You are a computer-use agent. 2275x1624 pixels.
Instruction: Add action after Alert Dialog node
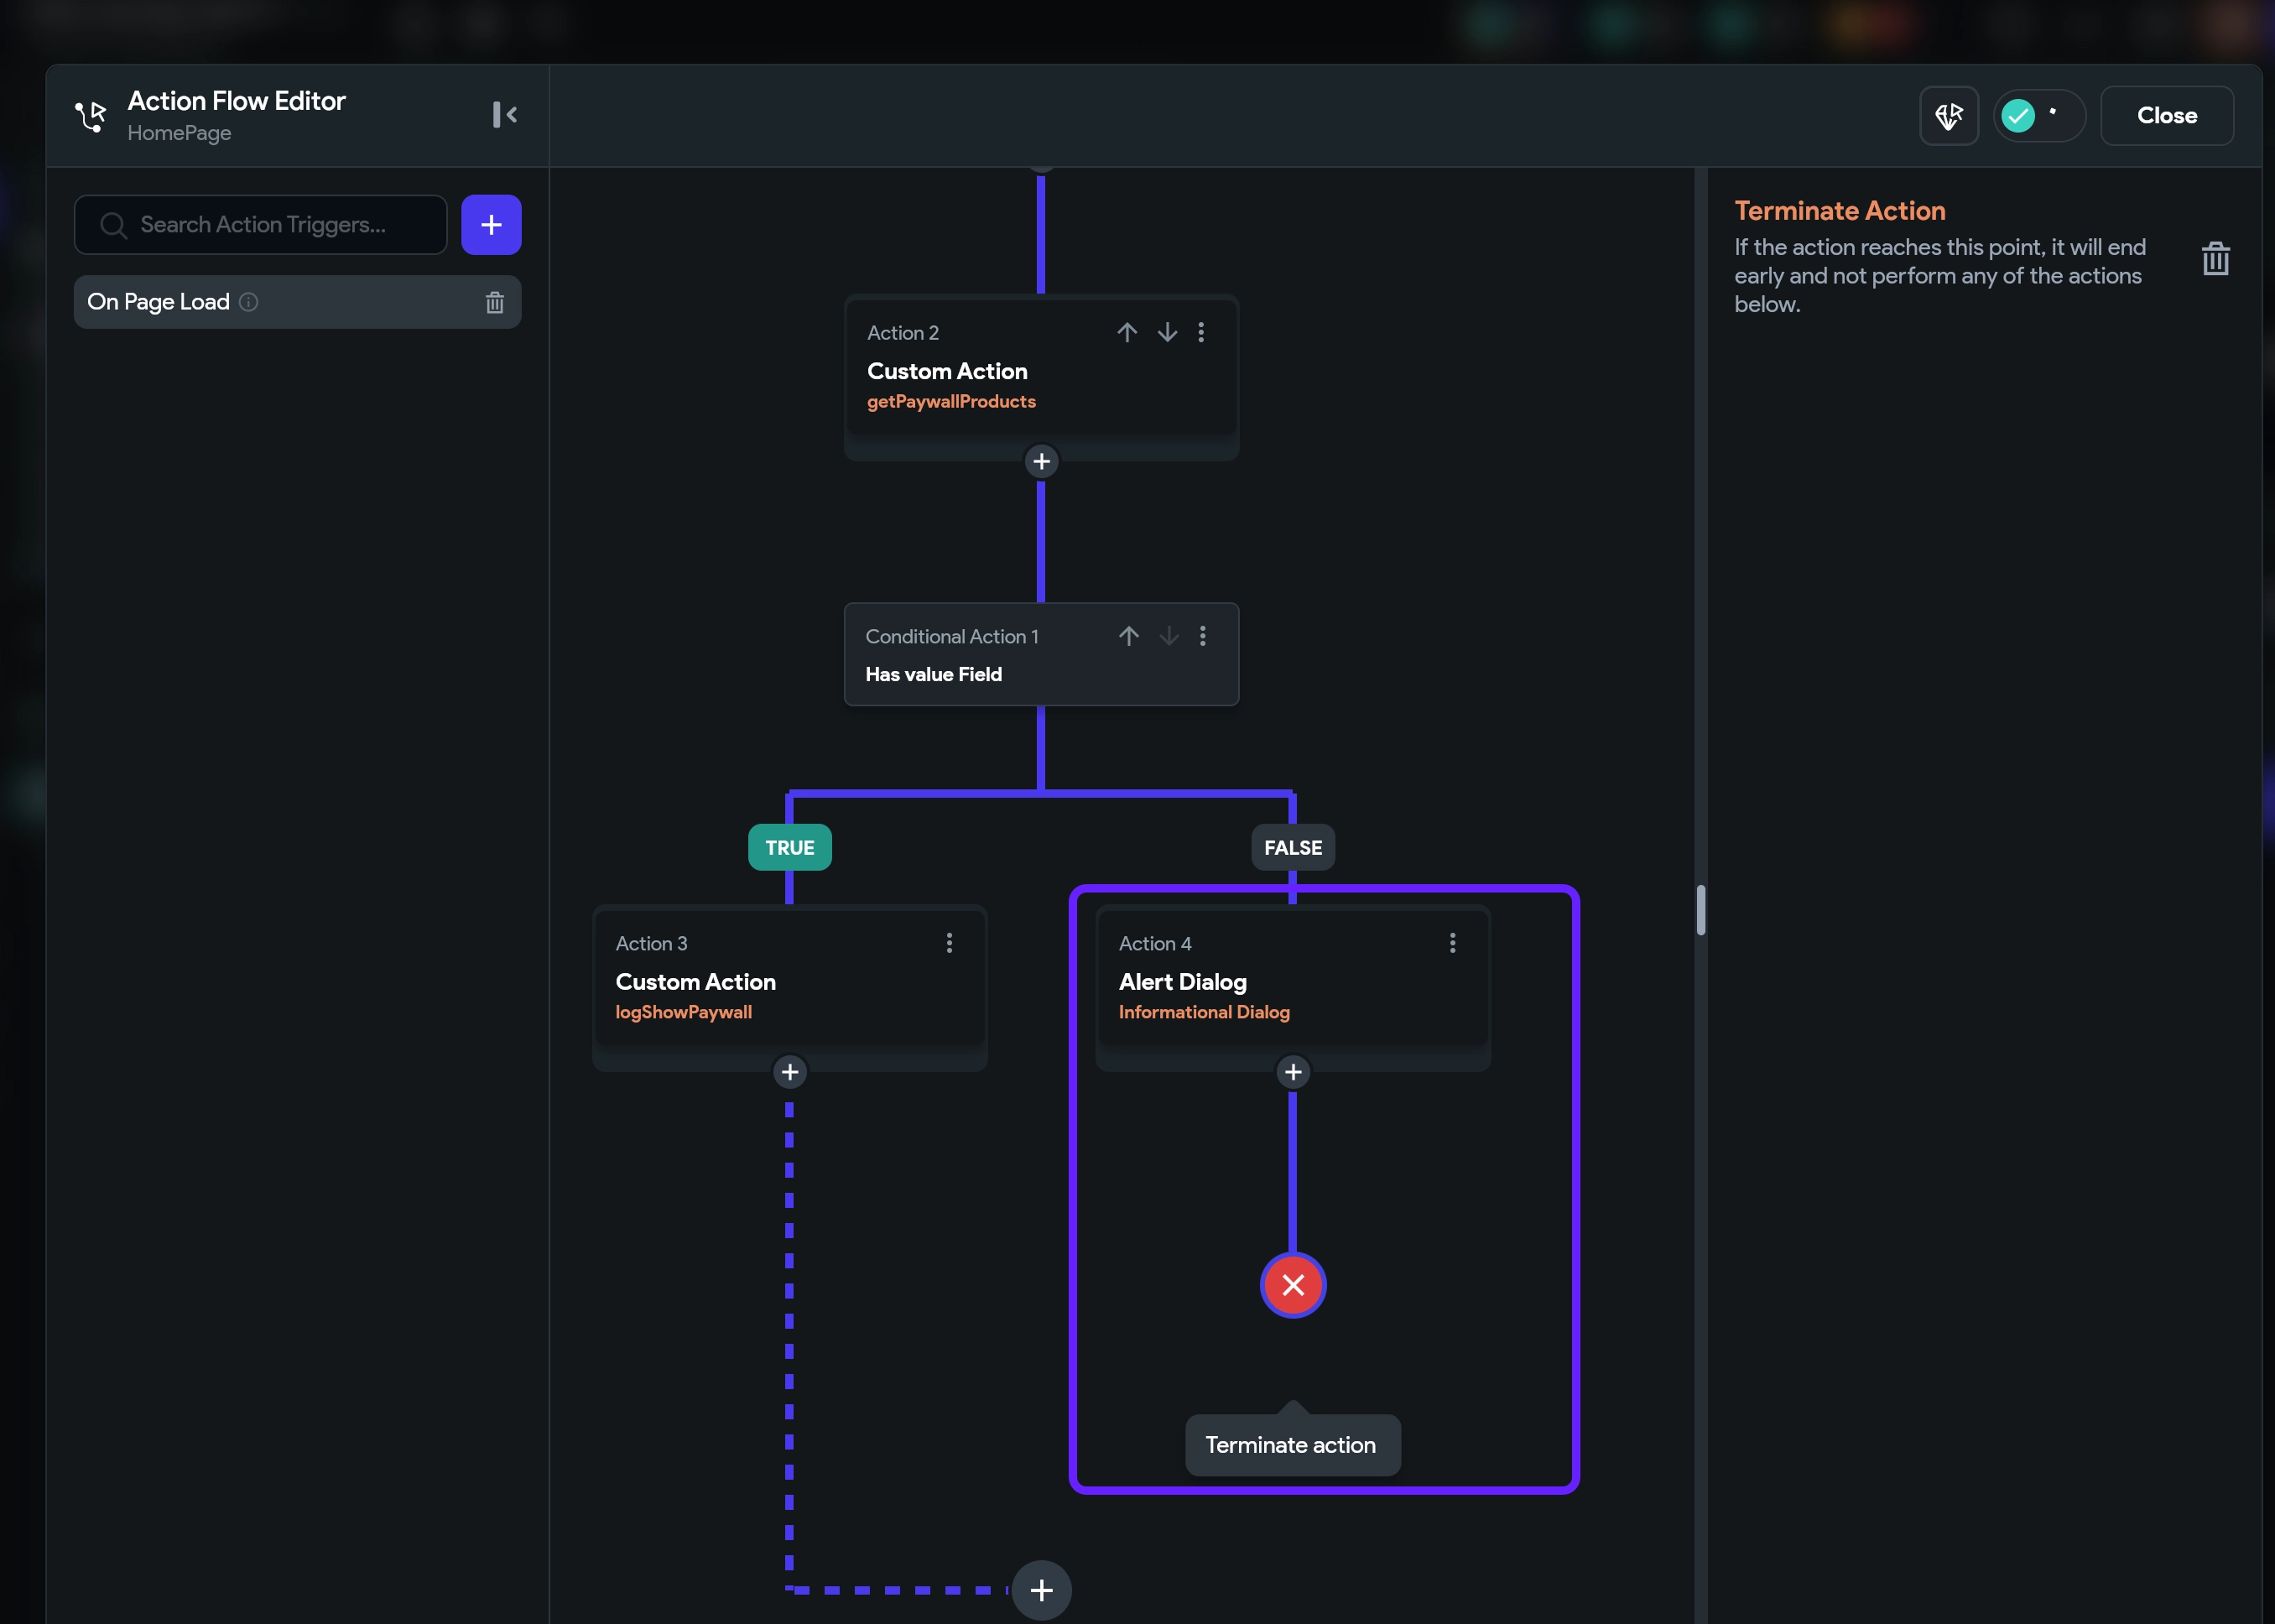point(1293,1072)
